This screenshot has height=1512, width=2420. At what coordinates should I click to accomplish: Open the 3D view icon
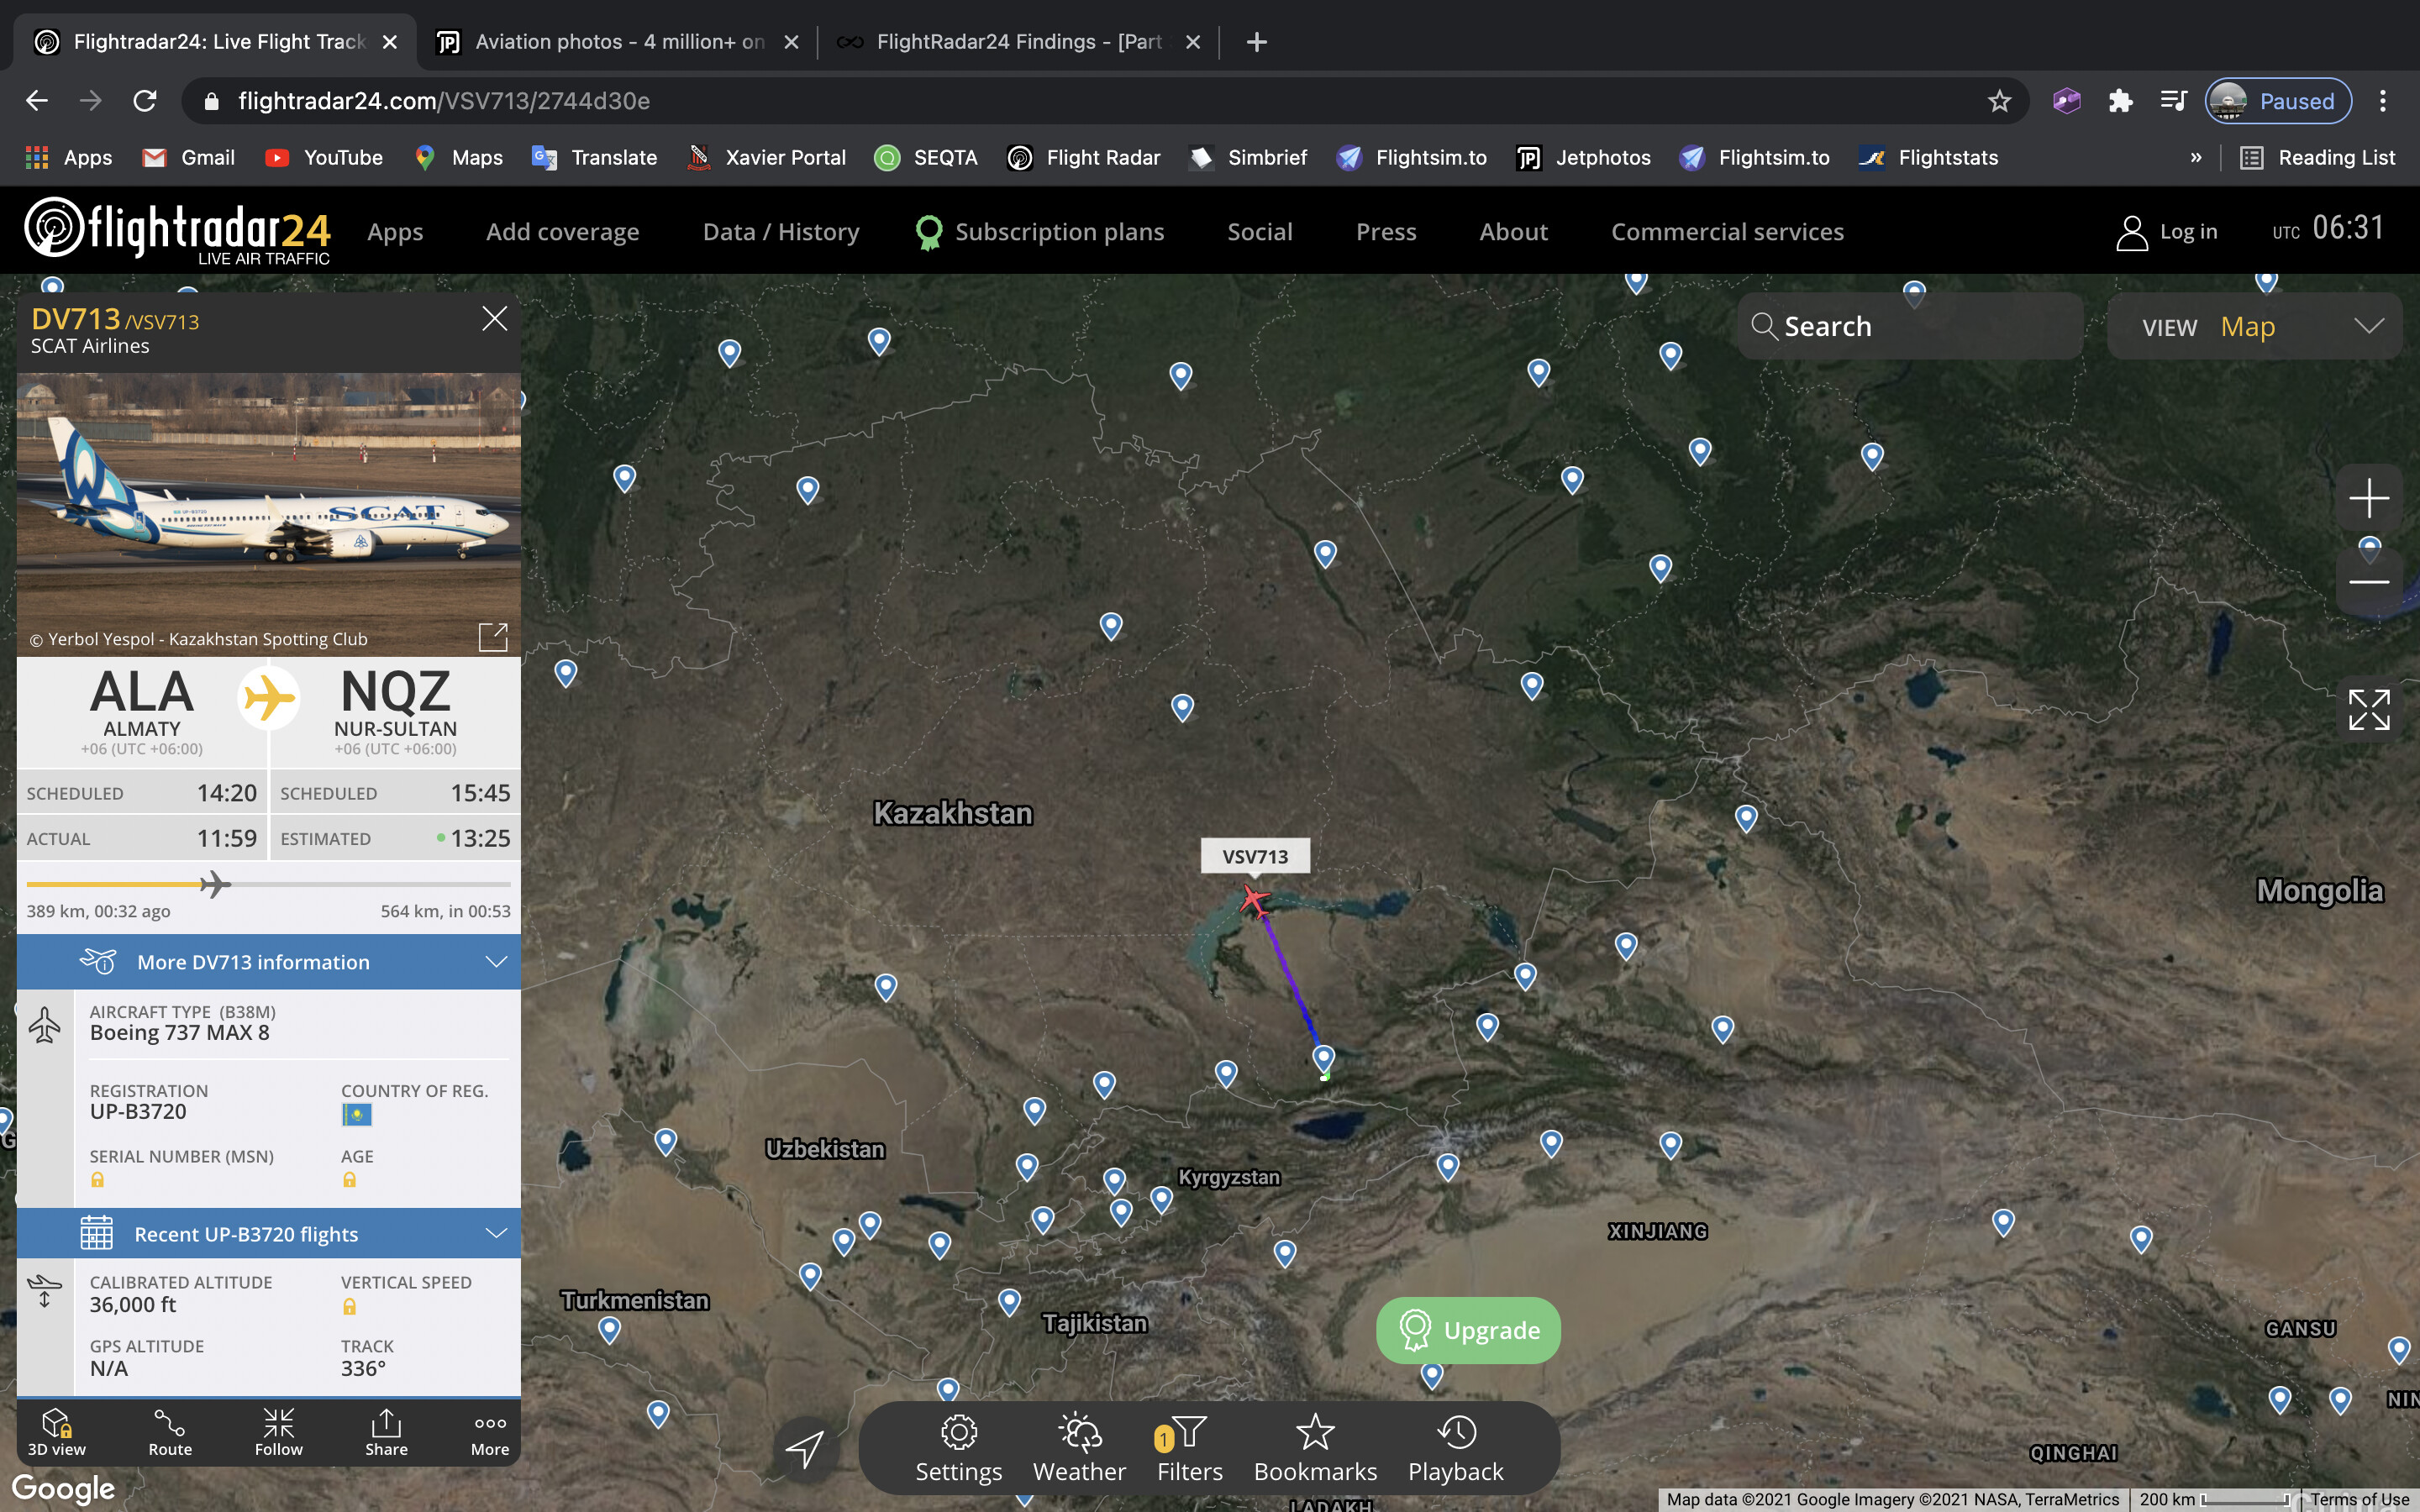(56, 1431)
